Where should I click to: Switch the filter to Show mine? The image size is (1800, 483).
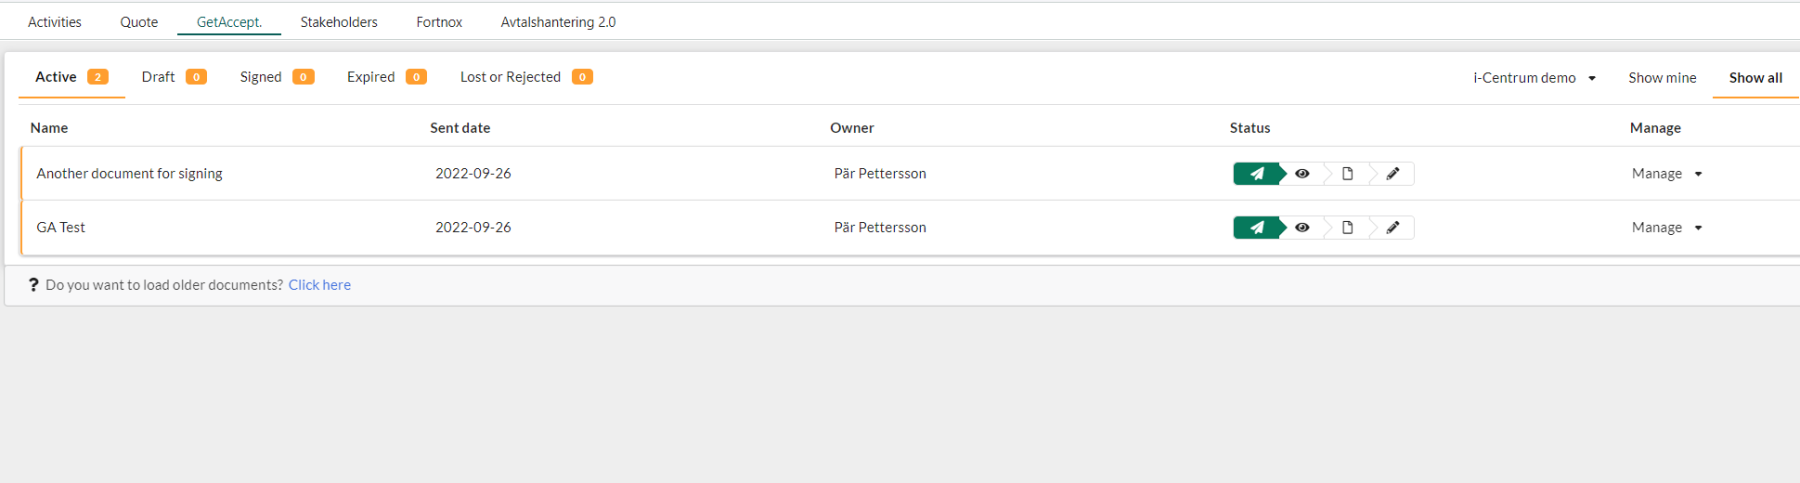pyautogui.click(x=1662, y=78)
